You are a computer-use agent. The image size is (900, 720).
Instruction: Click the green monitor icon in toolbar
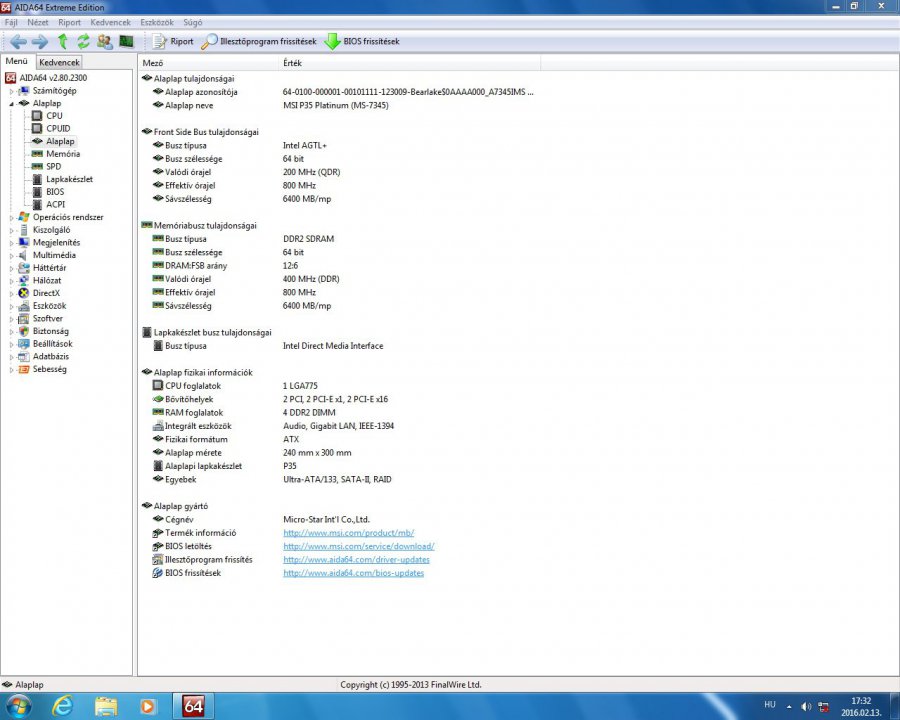click(126, 41)
